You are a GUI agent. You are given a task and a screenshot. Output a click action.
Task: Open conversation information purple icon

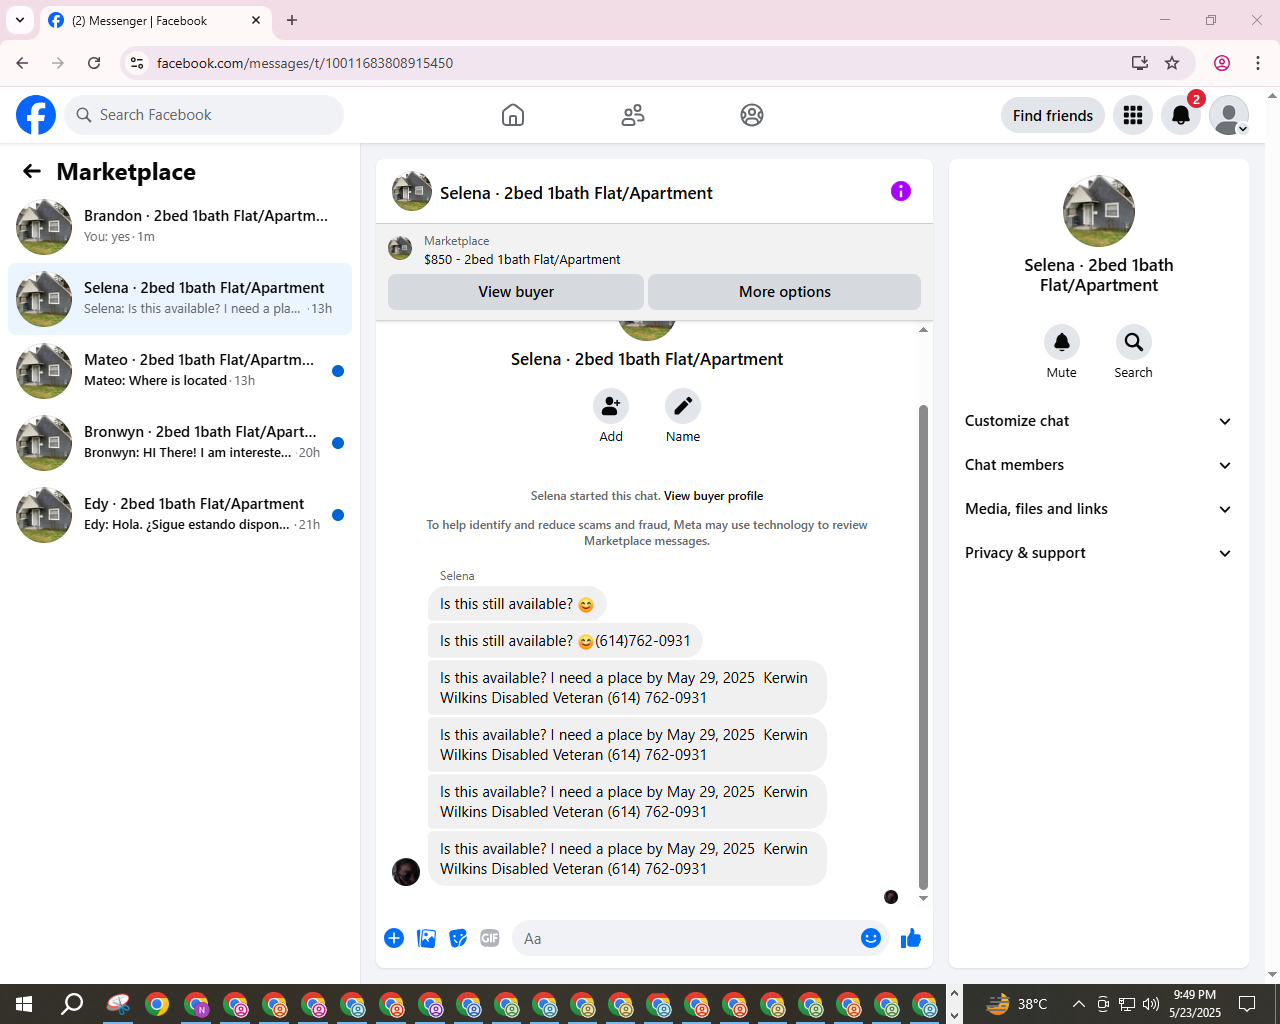(x=901, y=191)
